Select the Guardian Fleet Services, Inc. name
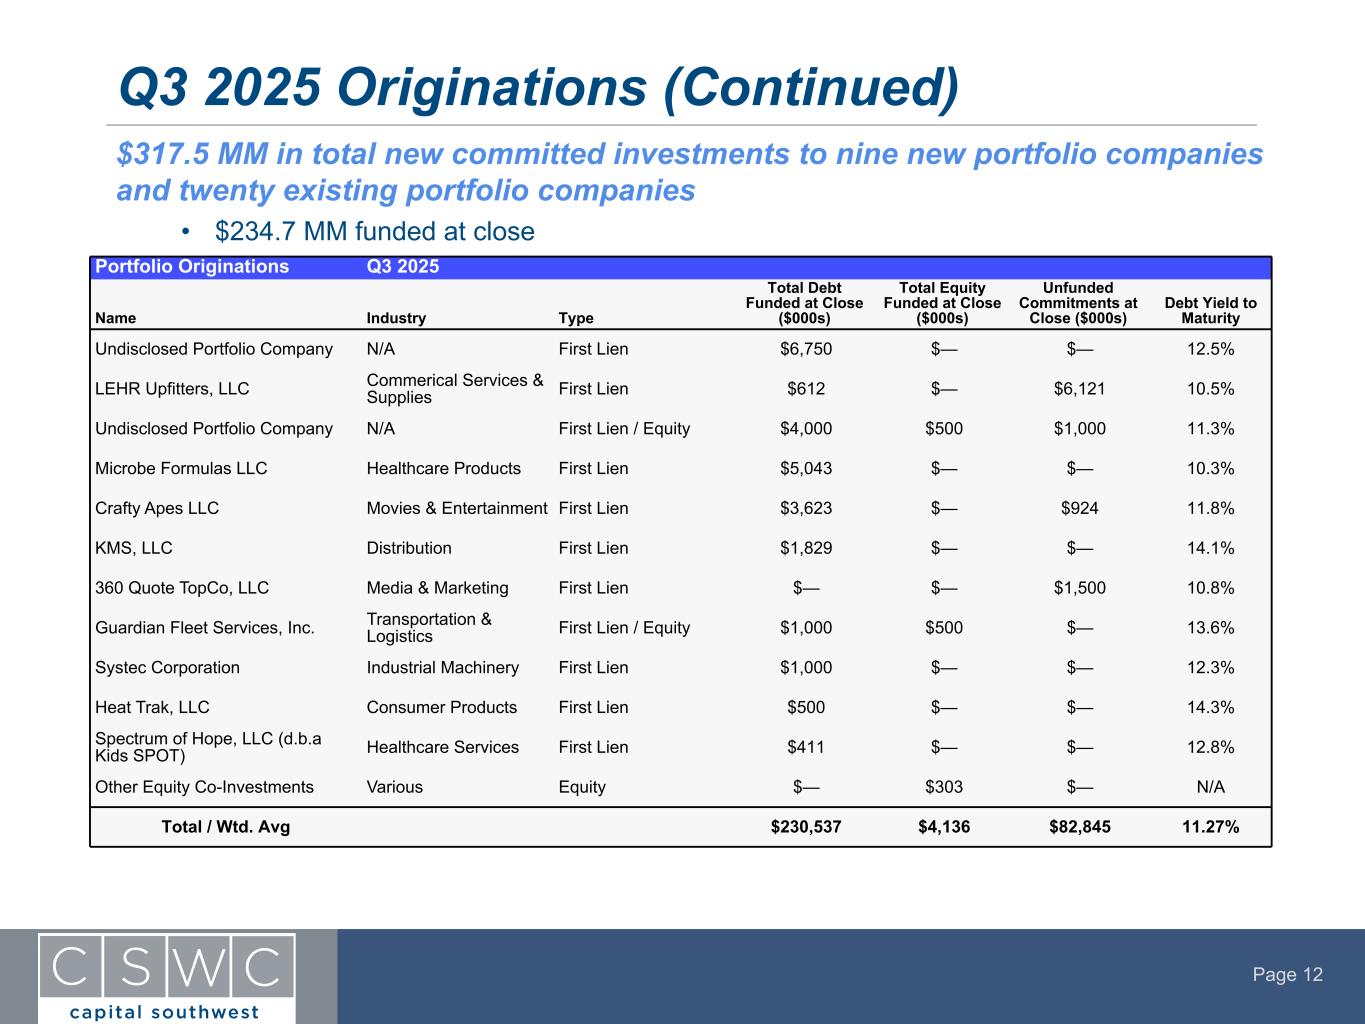Screen dimensions: 1365x1024 tap(205, 628)
